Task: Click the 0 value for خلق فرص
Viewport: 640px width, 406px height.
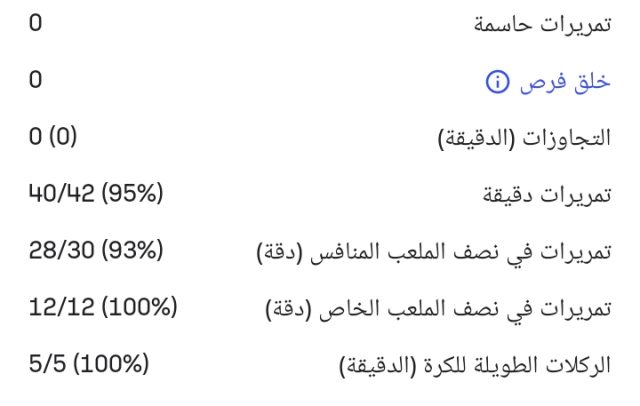Action: point(35,79)
